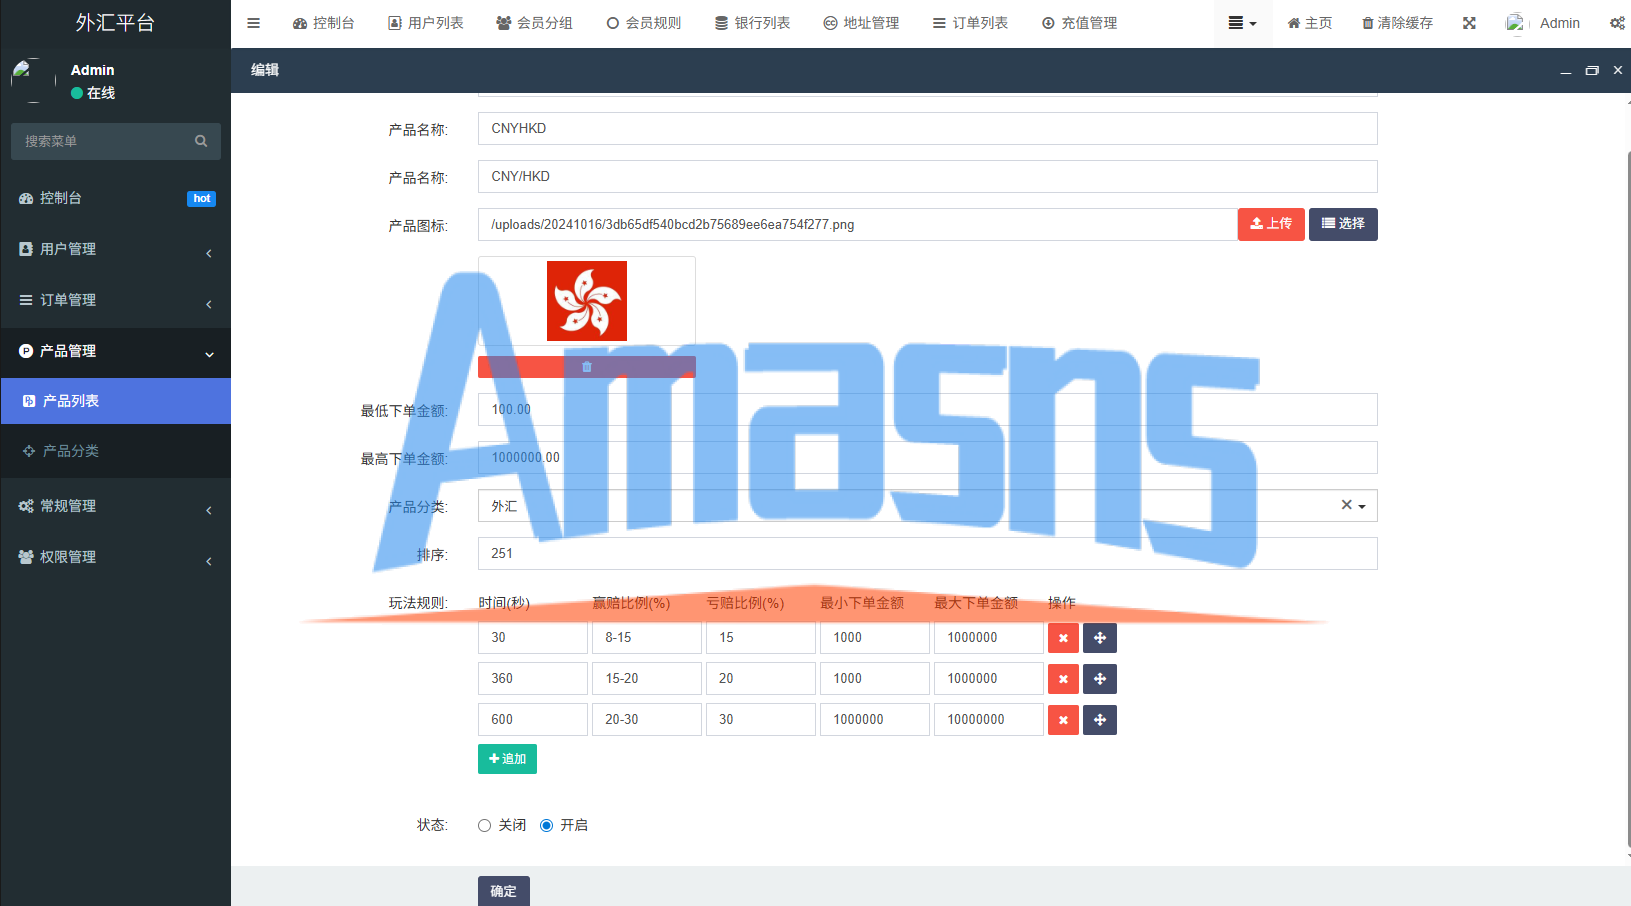Click the 选择 choose-file button
Image resolution: width=1631 pixels, height=906 pixels.
tap(1343, 224)
